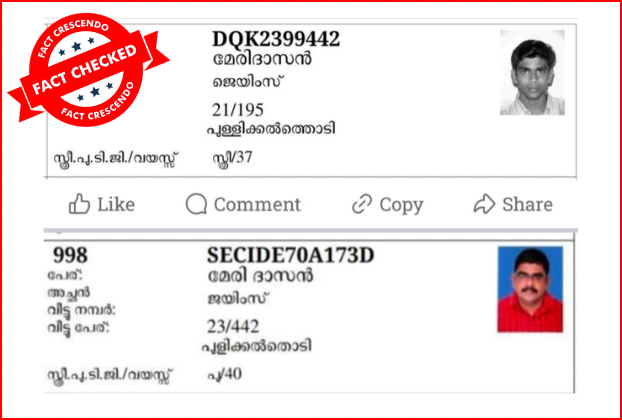Image resolution: width=622 pixels, height=420 pixels.
Task: Click serial number 998
Action: click(x=70, y=256)
